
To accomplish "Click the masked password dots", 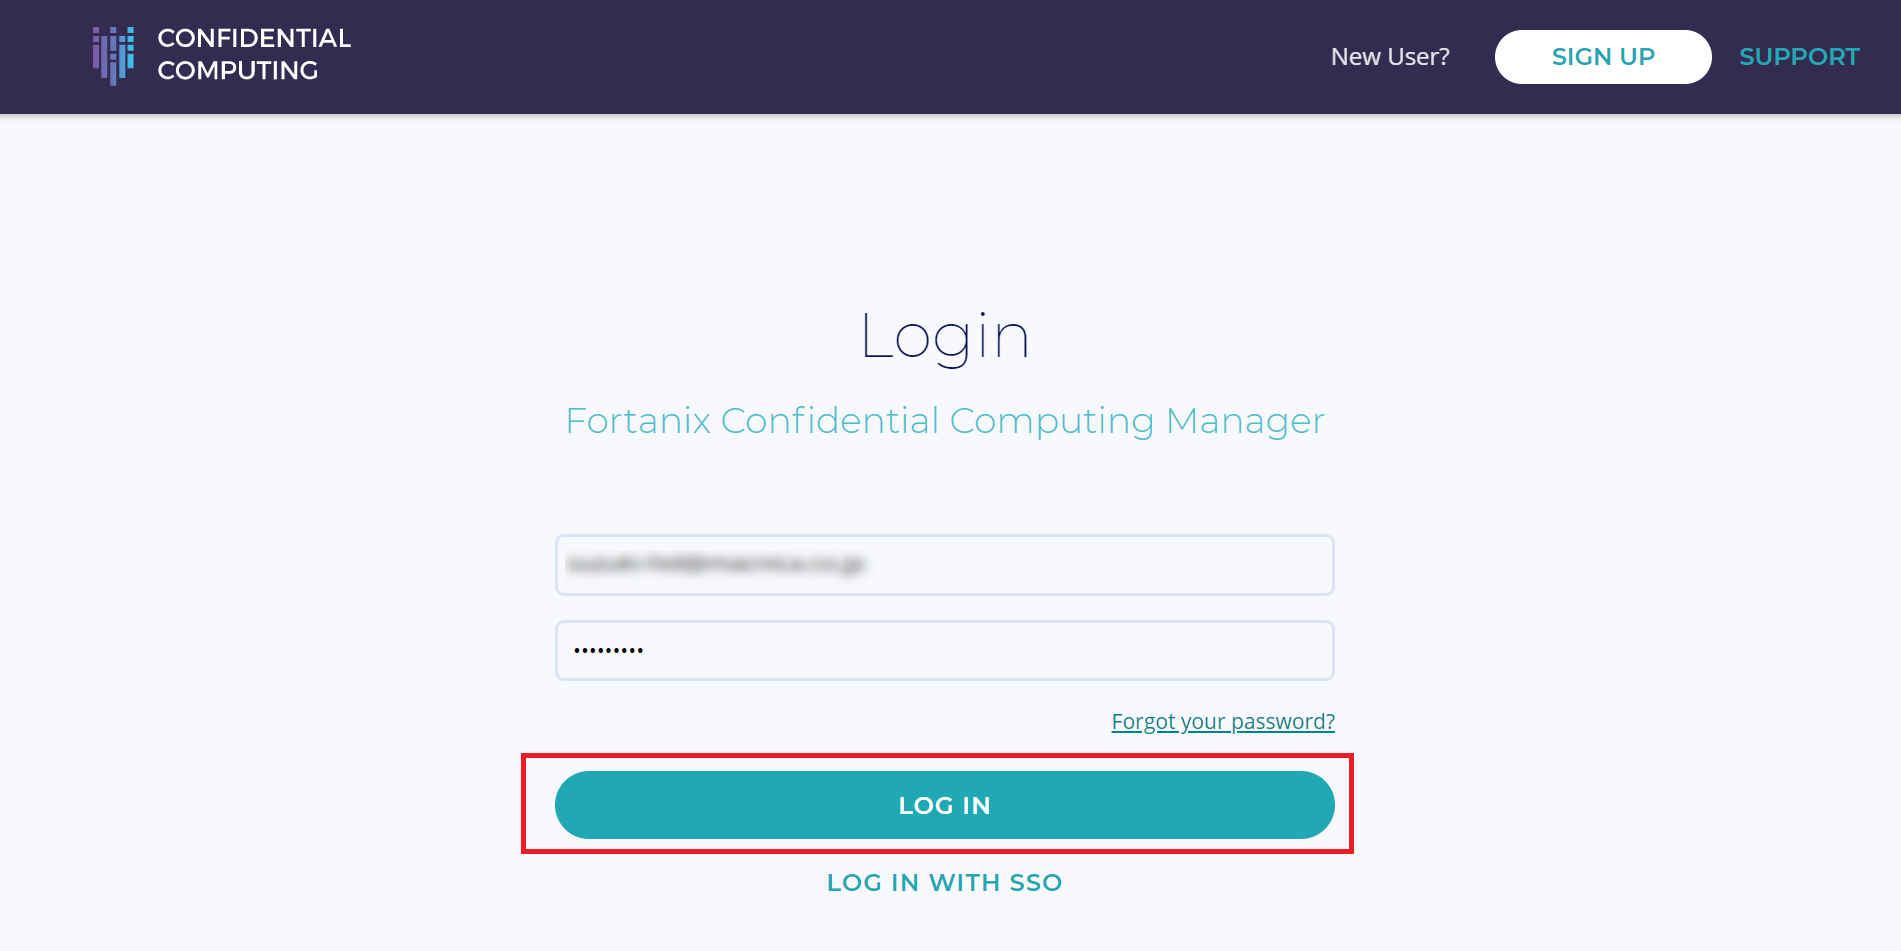I will [x=609, y=651].
